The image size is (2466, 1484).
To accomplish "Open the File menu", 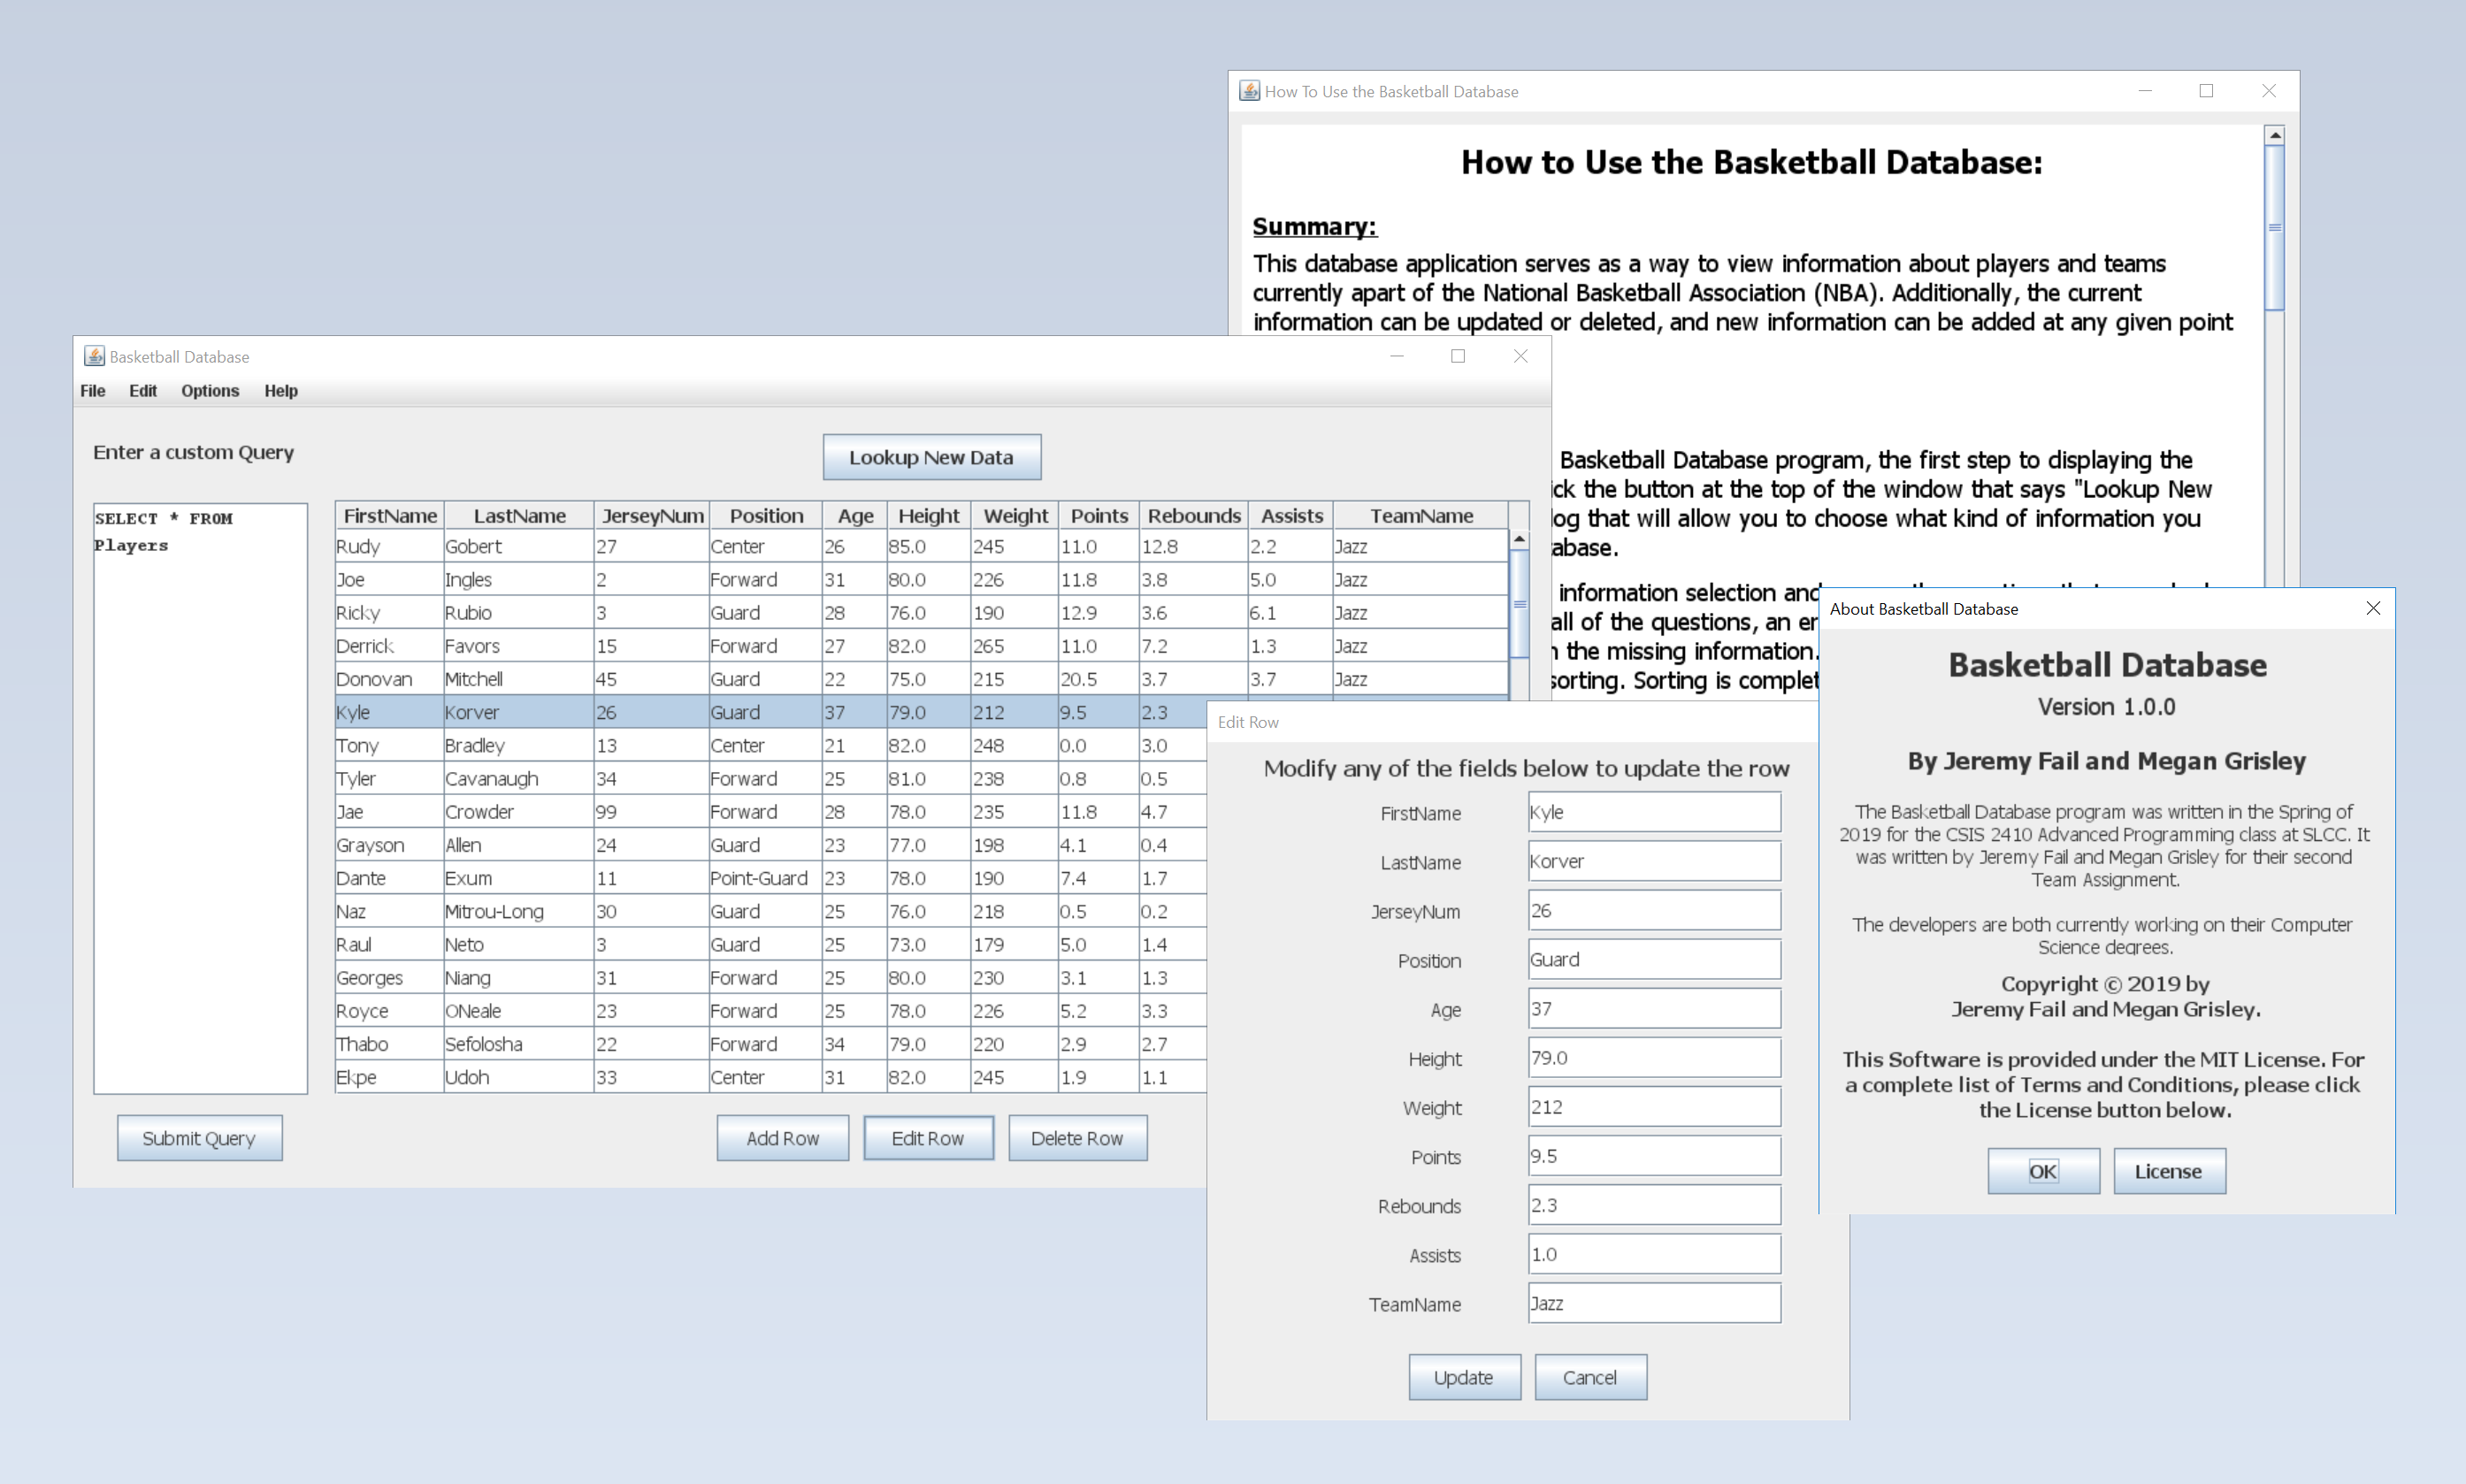I will [x=91, y=391].
